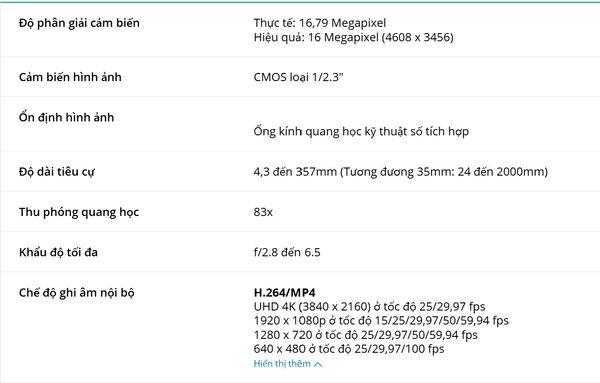This screenshot has width=600, height=383.
Task: Click the "Chế độ ghi âm nội bộ" label
Action: [x=77, y=293]
